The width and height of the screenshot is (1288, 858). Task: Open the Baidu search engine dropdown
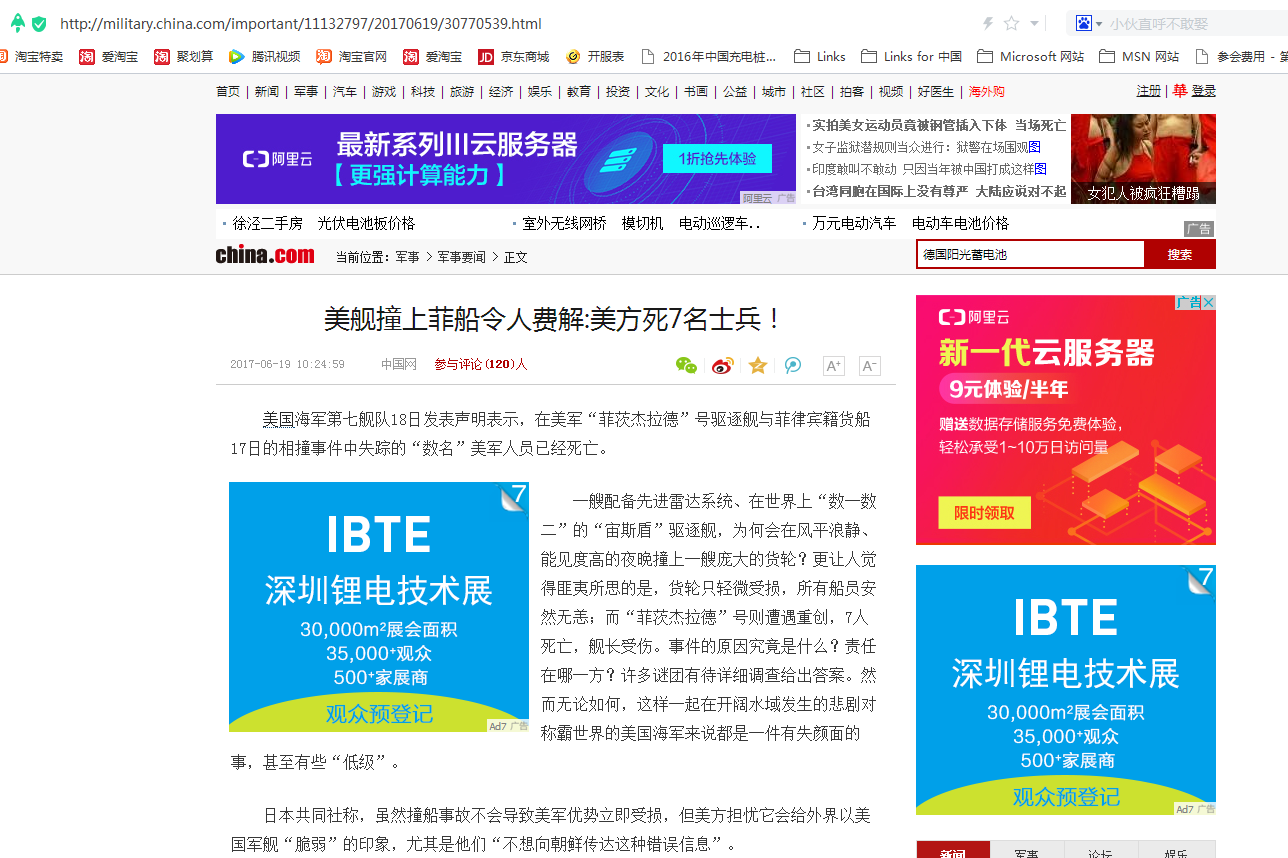coord(1088,23)
